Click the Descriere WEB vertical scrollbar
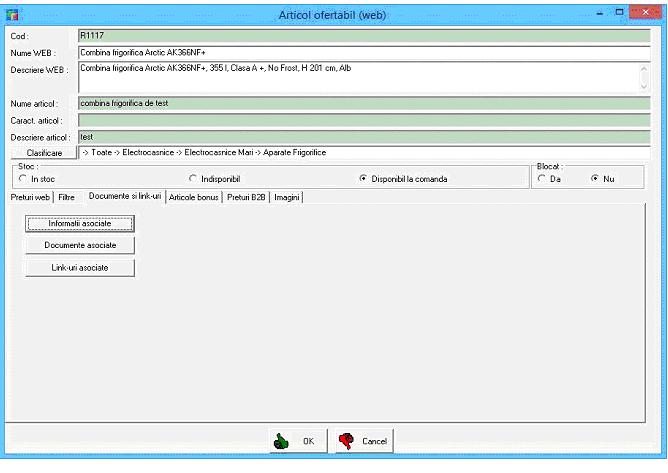Viewport: 668px width, 473px height. (x=644, y=77)
